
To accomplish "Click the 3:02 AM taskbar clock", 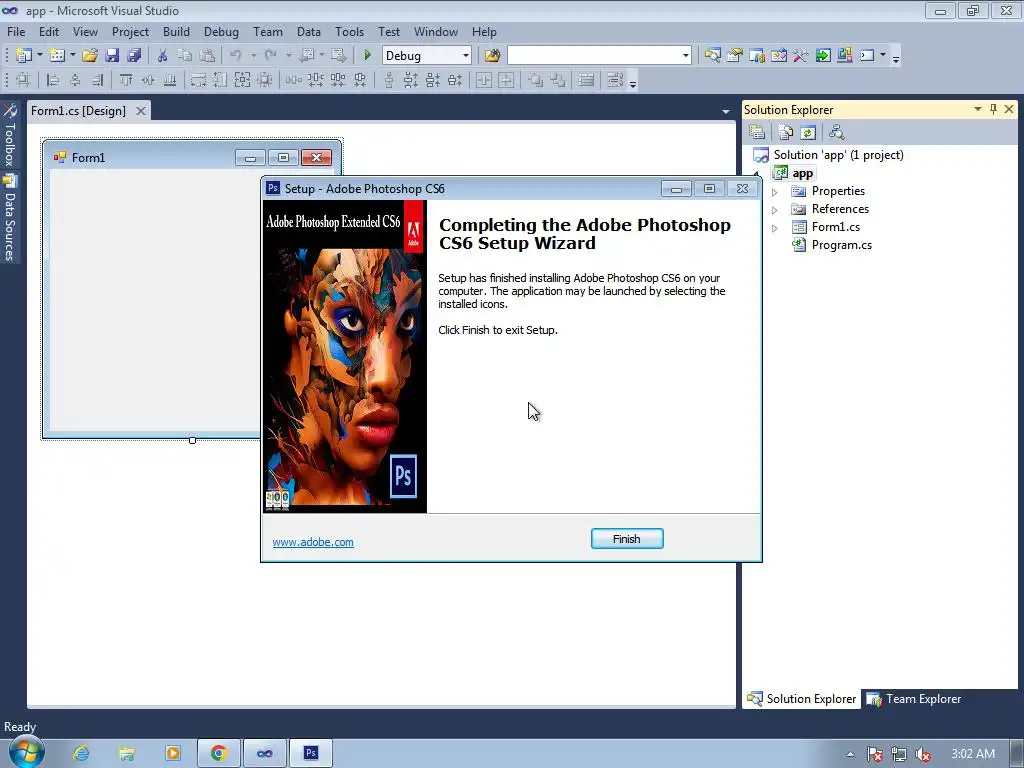I will coord(973,754).
